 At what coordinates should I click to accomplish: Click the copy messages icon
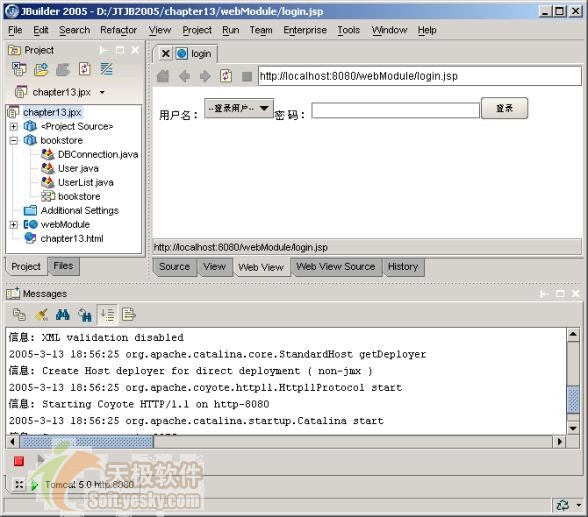point(19,315)
